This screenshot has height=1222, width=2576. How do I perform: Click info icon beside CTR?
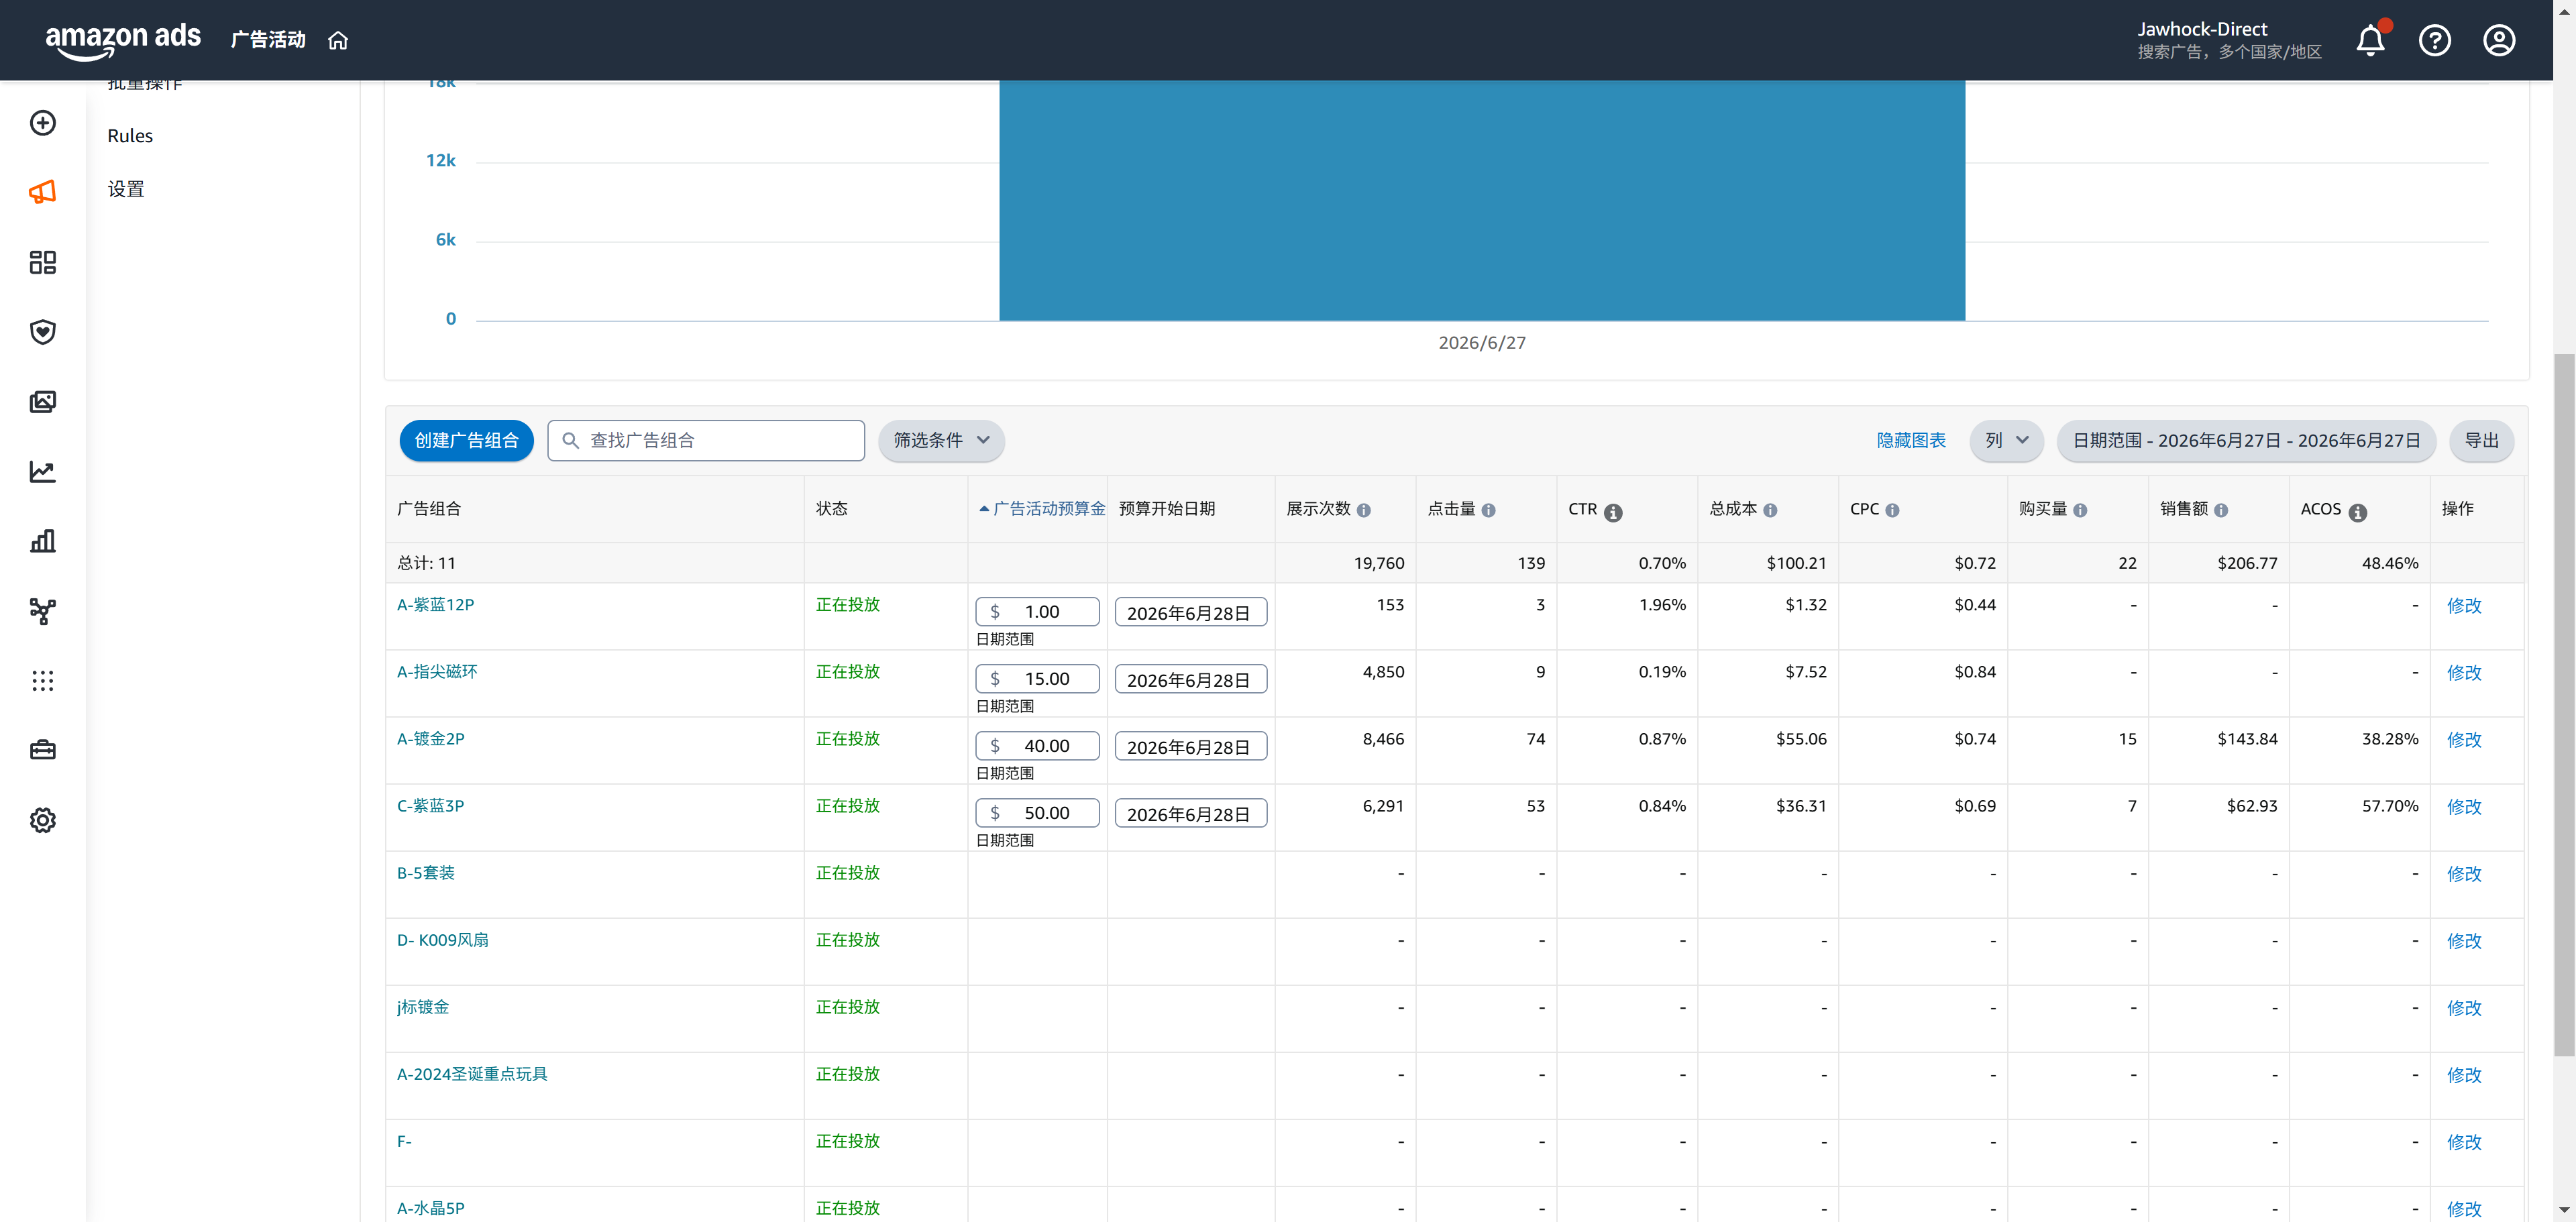(1613, 512)
